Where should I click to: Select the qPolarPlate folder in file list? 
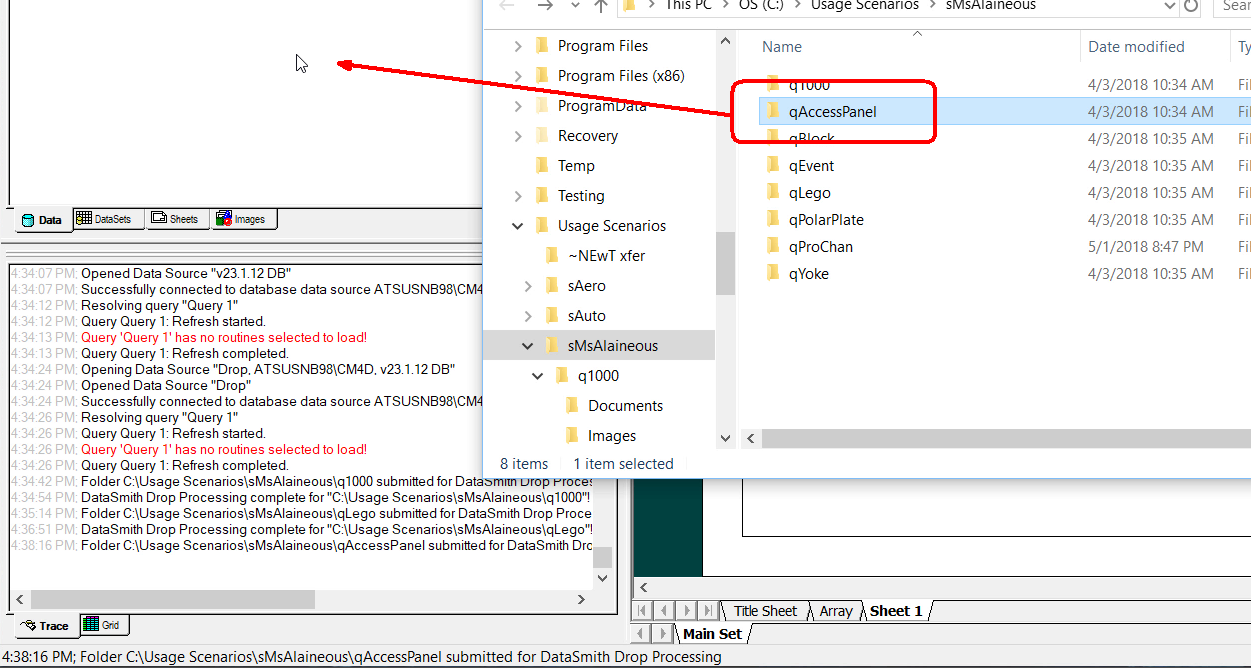coord(825,220)
